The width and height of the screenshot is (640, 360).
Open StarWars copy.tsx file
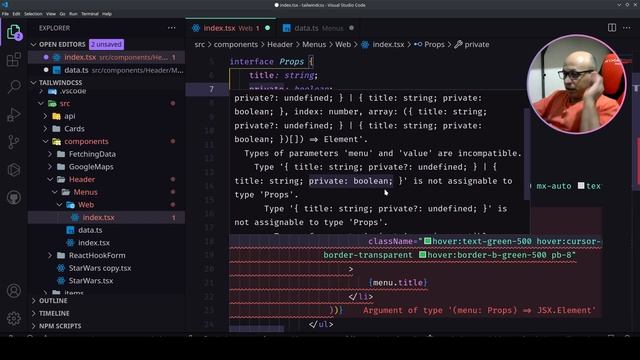coord(106,268)
